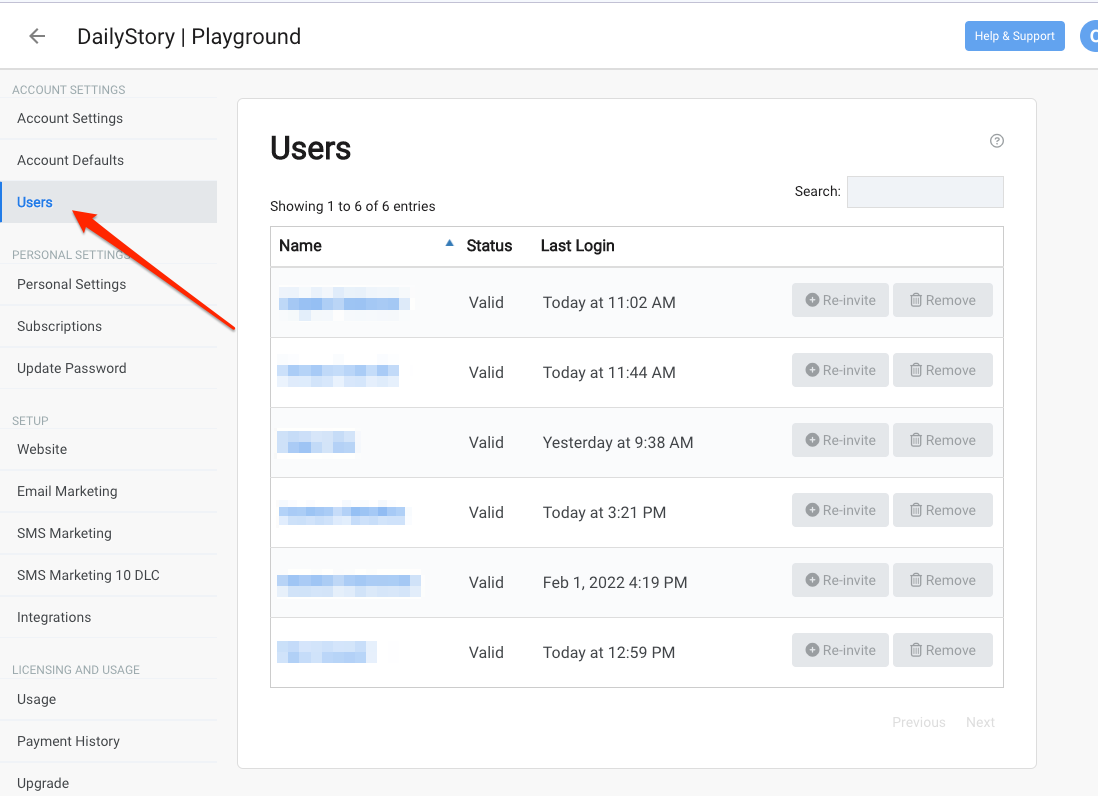Open Account Defaults in sidebar
The height and width of the screenshot is (796, 1098).
click(x=109, y=160)
